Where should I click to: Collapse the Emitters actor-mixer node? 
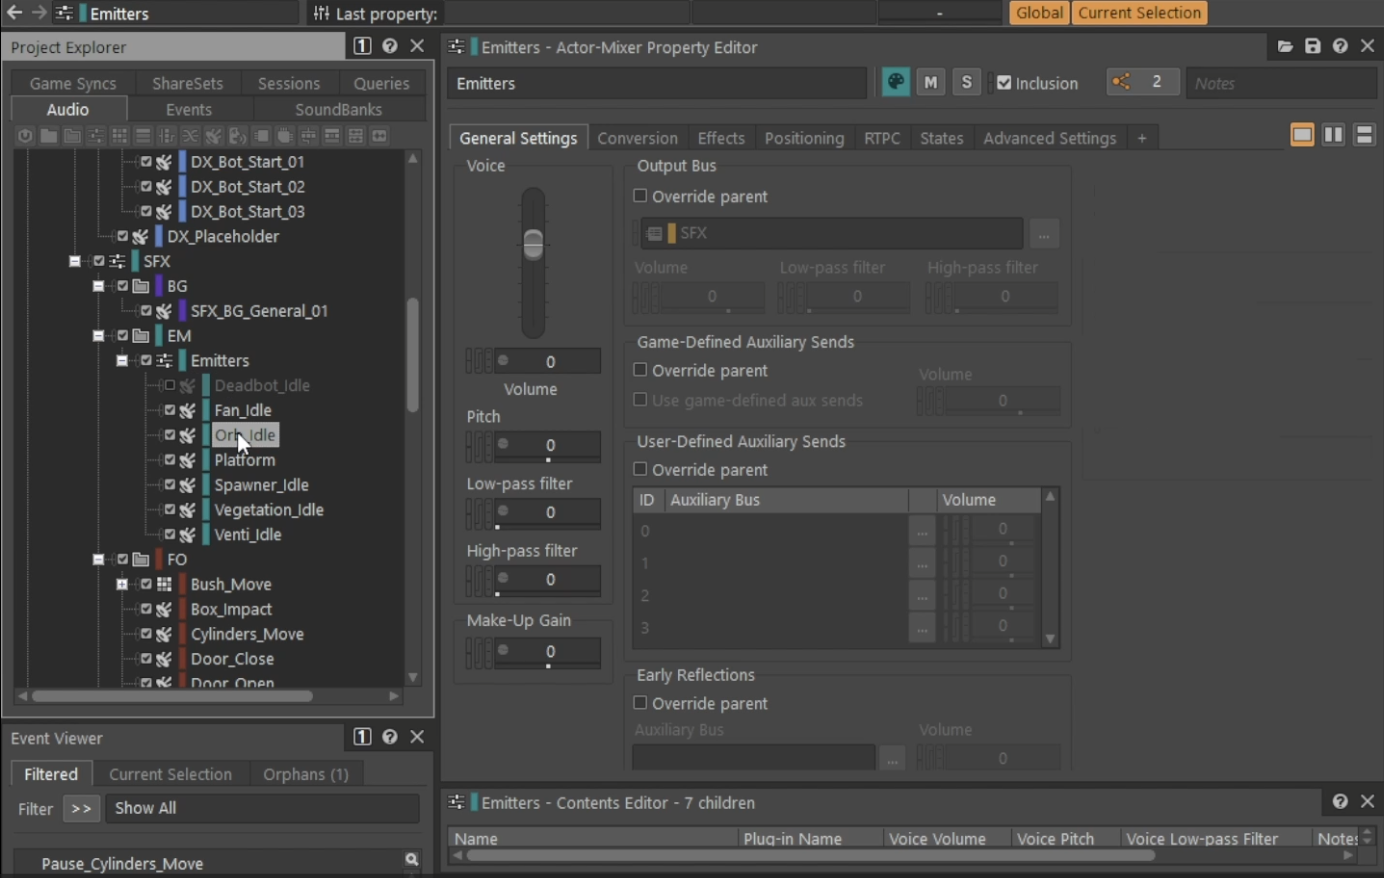(x=122, y=361)
